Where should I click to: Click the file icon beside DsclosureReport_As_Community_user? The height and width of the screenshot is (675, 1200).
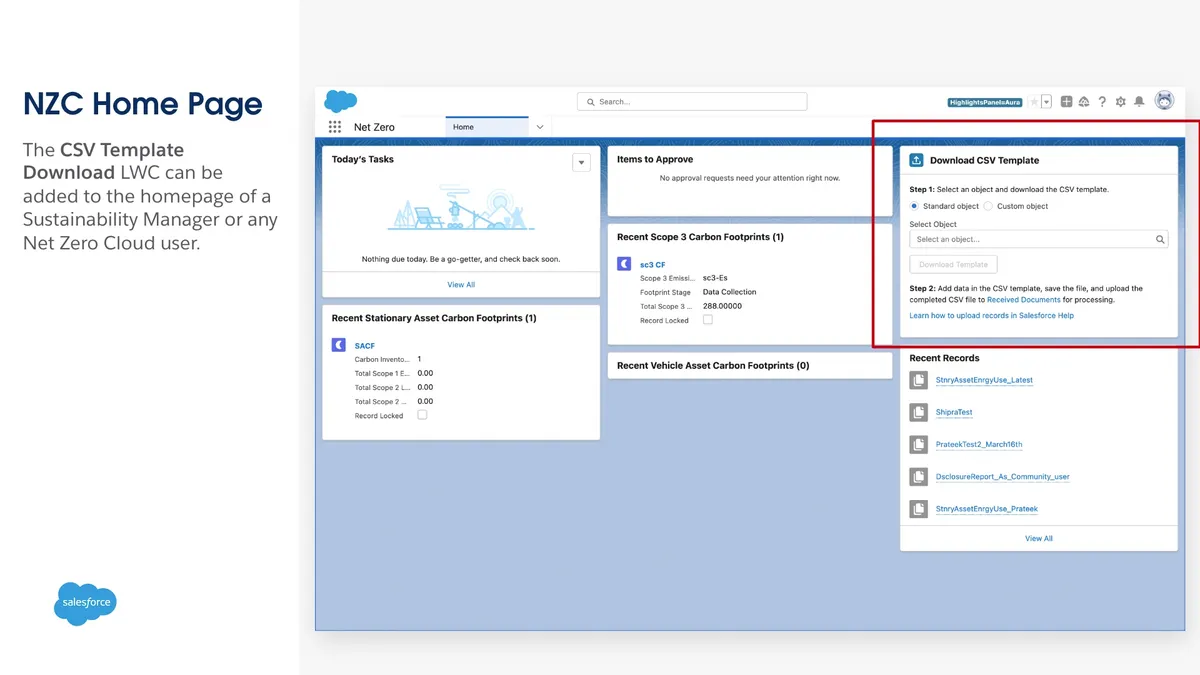tap(918, 477)
